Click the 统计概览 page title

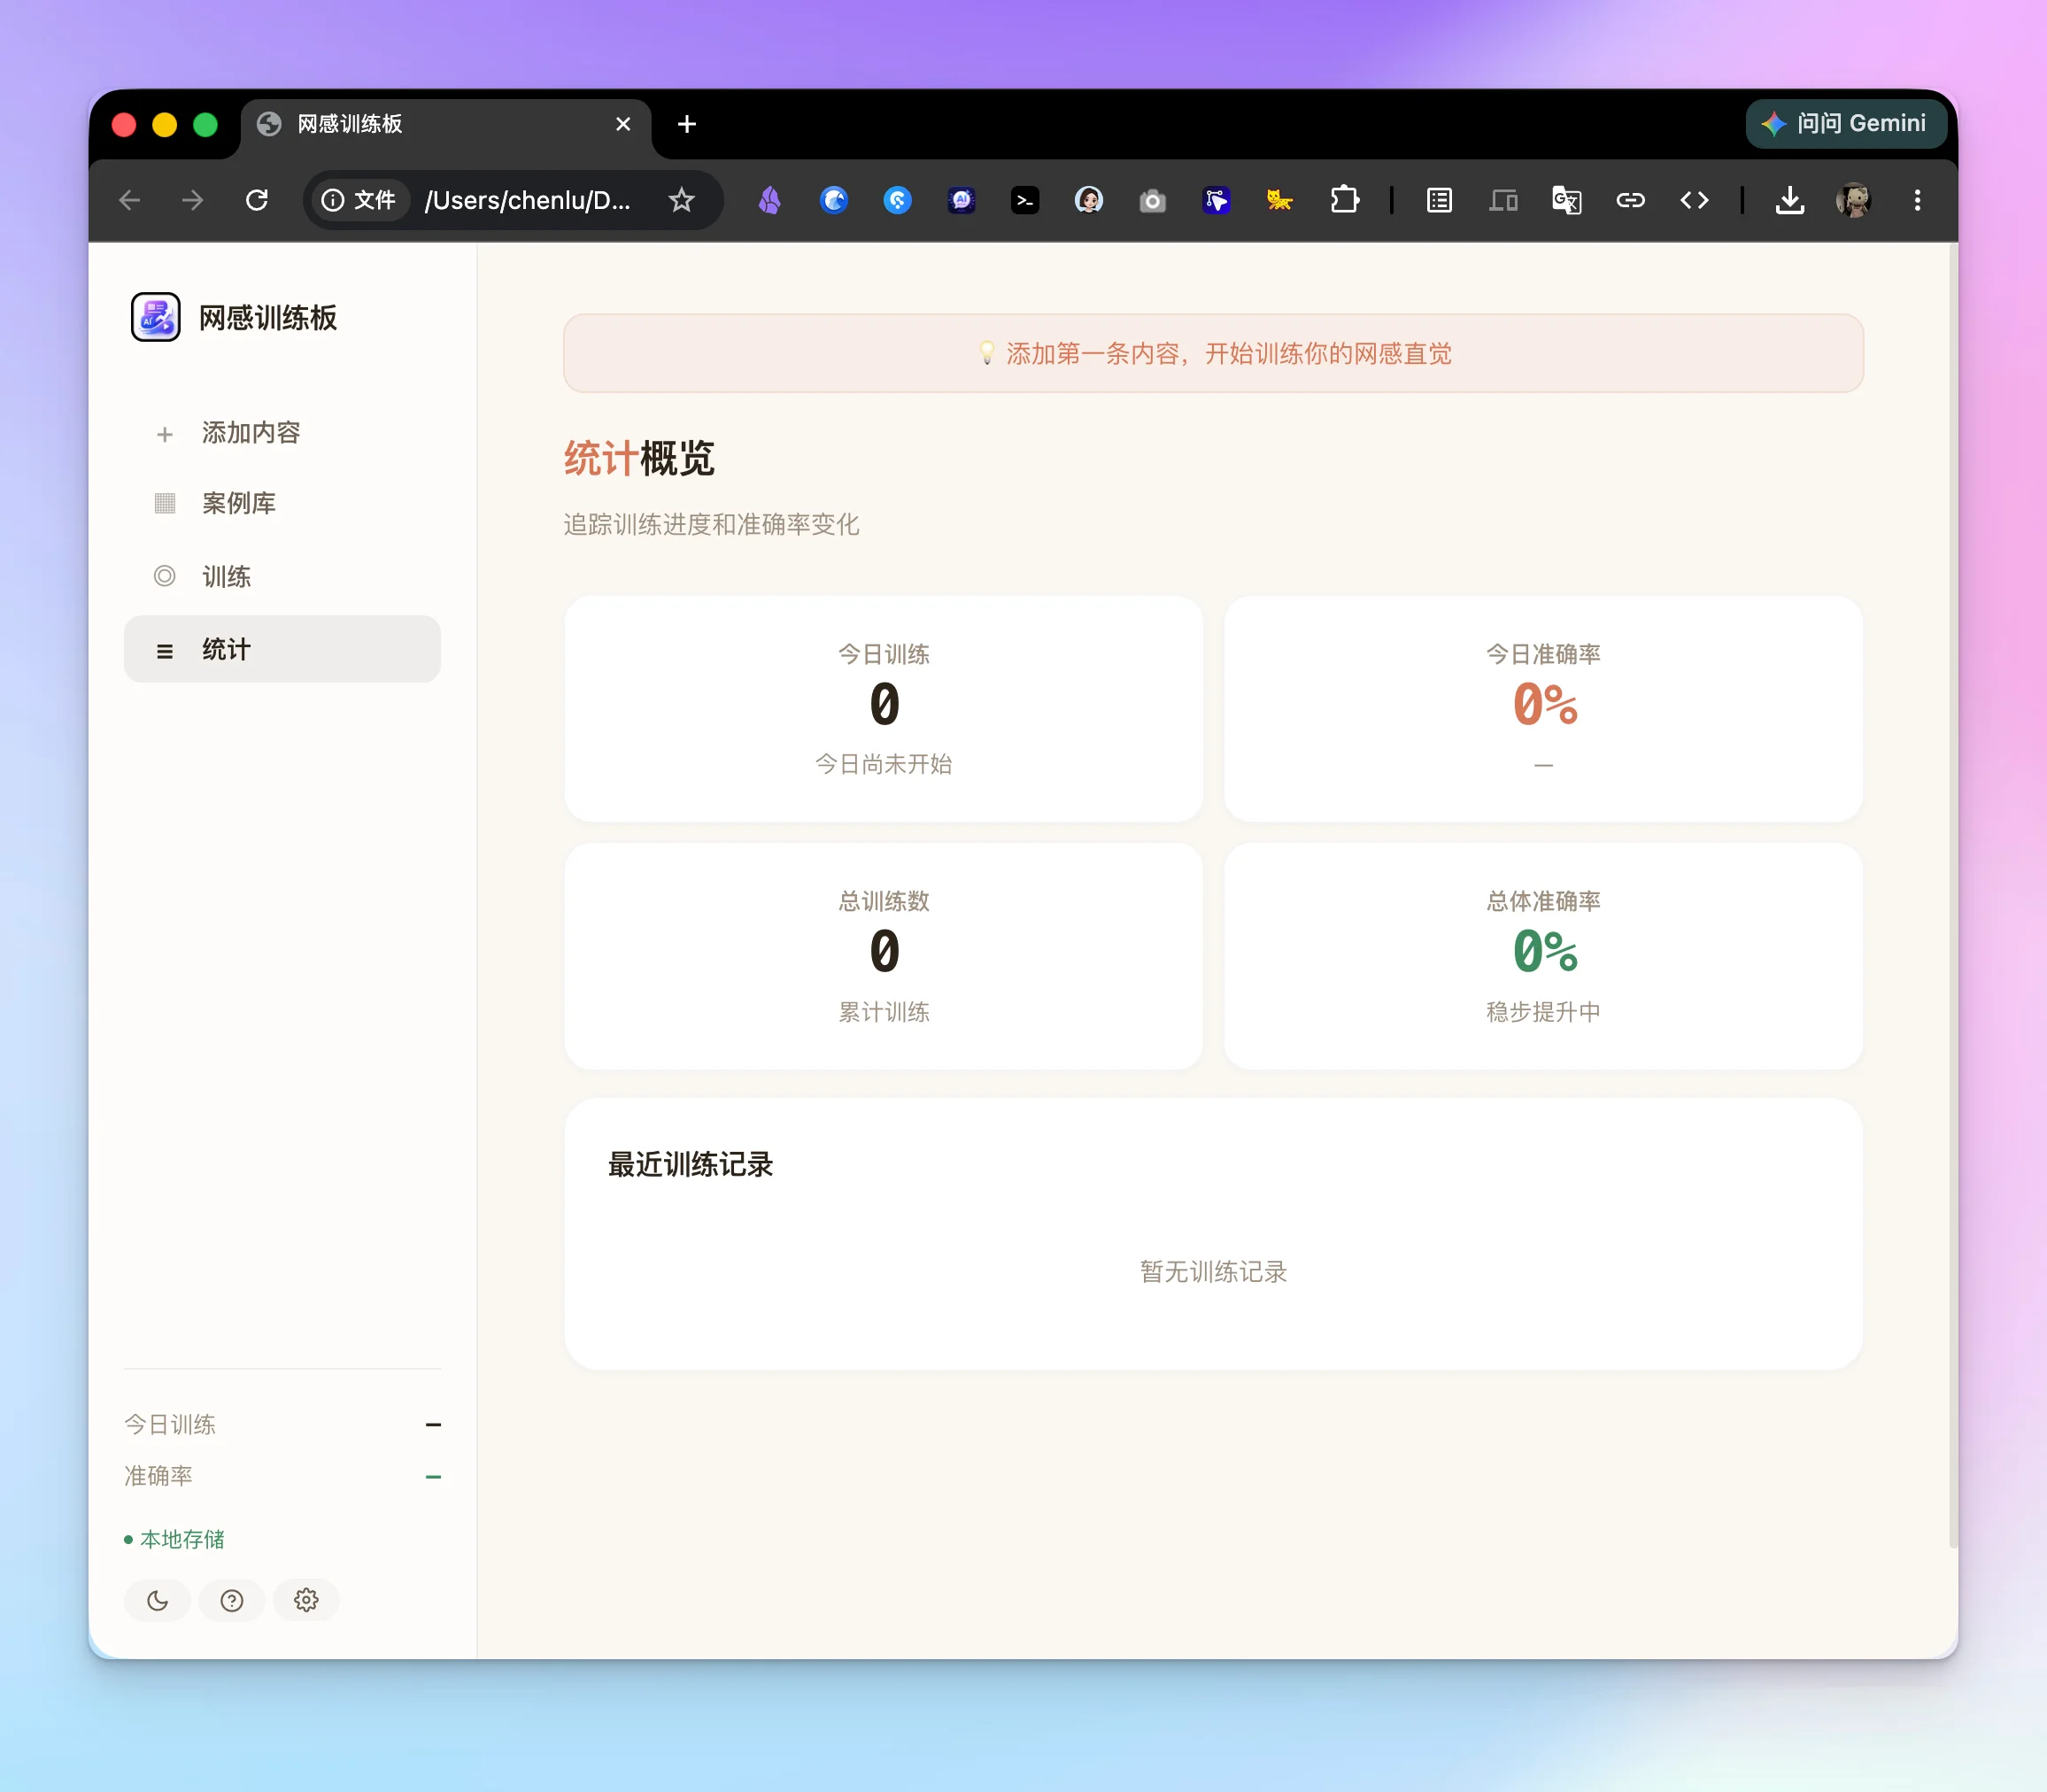pyautogui.click(x=639, y=458)
